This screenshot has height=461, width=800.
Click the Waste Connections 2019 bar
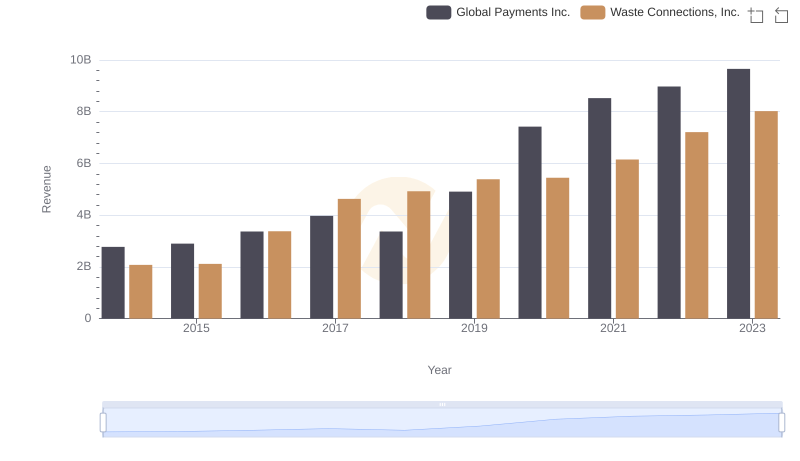pos(488,249)
